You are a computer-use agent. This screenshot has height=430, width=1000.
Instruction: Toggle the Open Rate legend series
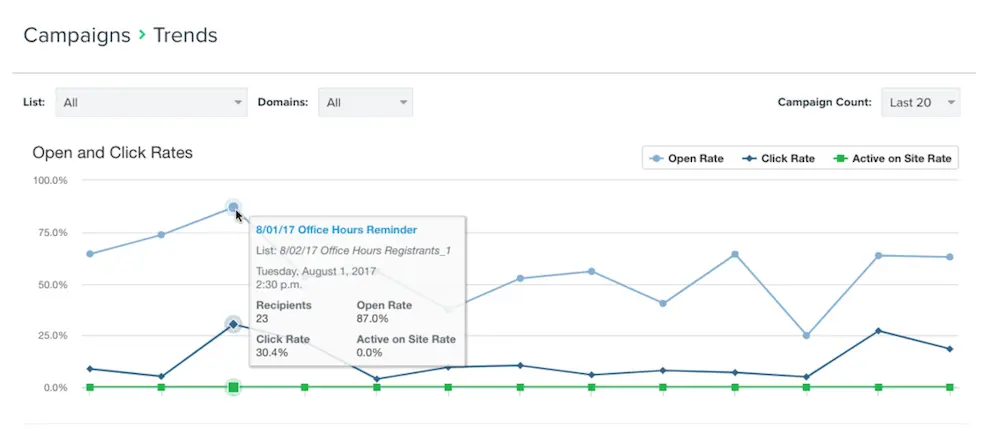pyautogui.click(x=687, y=158)
